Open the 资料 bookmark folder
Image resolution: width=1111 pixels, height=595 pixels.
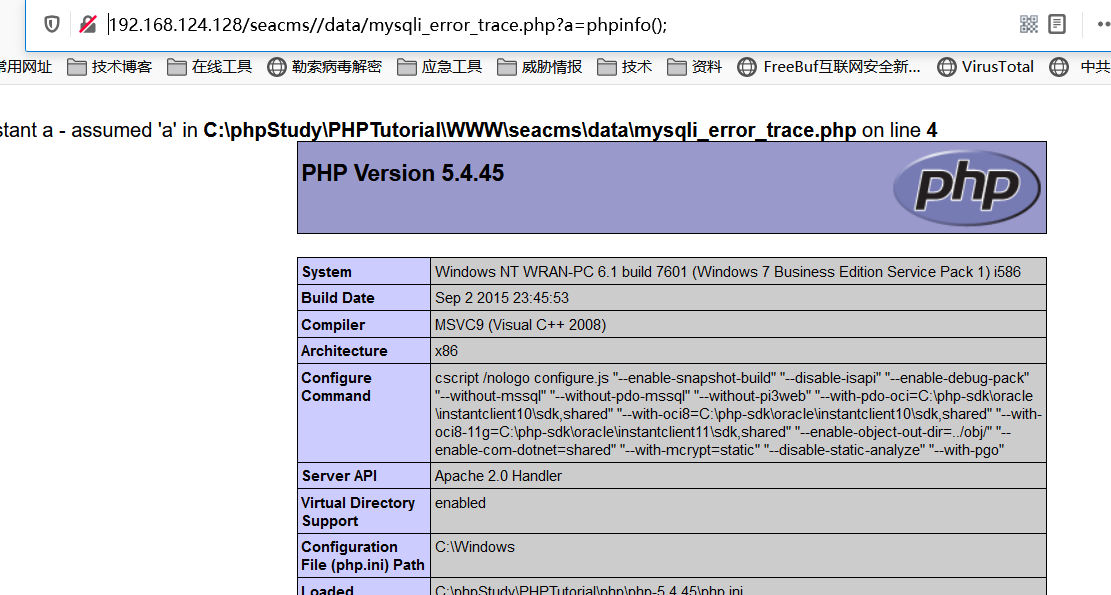tap(694, 67)
